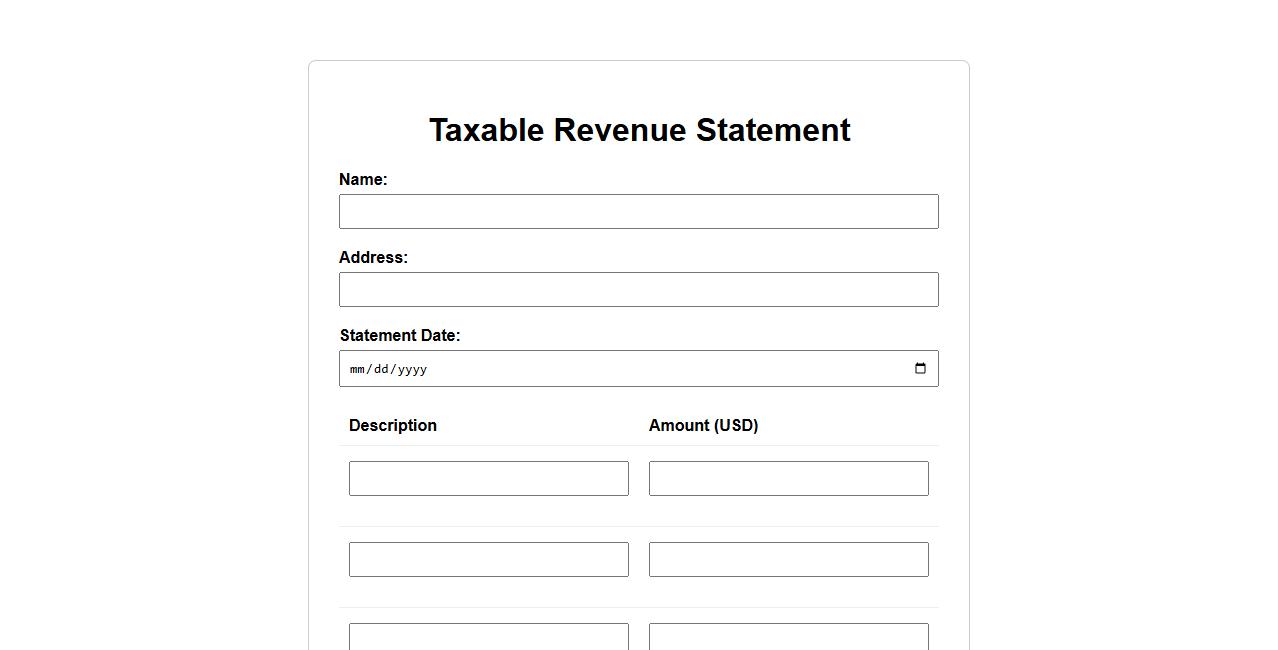Select the month (mm) segment of the date

[357, 370]
